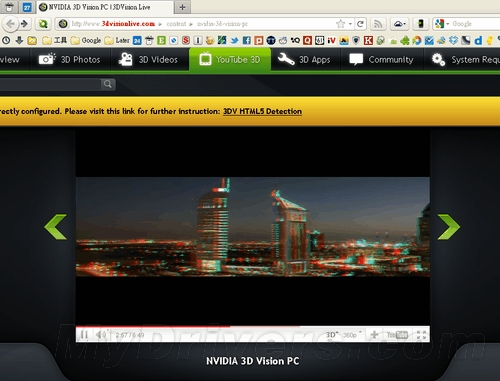Click the site search text field
Screen dimensions: 500x381
coord(50,84)
